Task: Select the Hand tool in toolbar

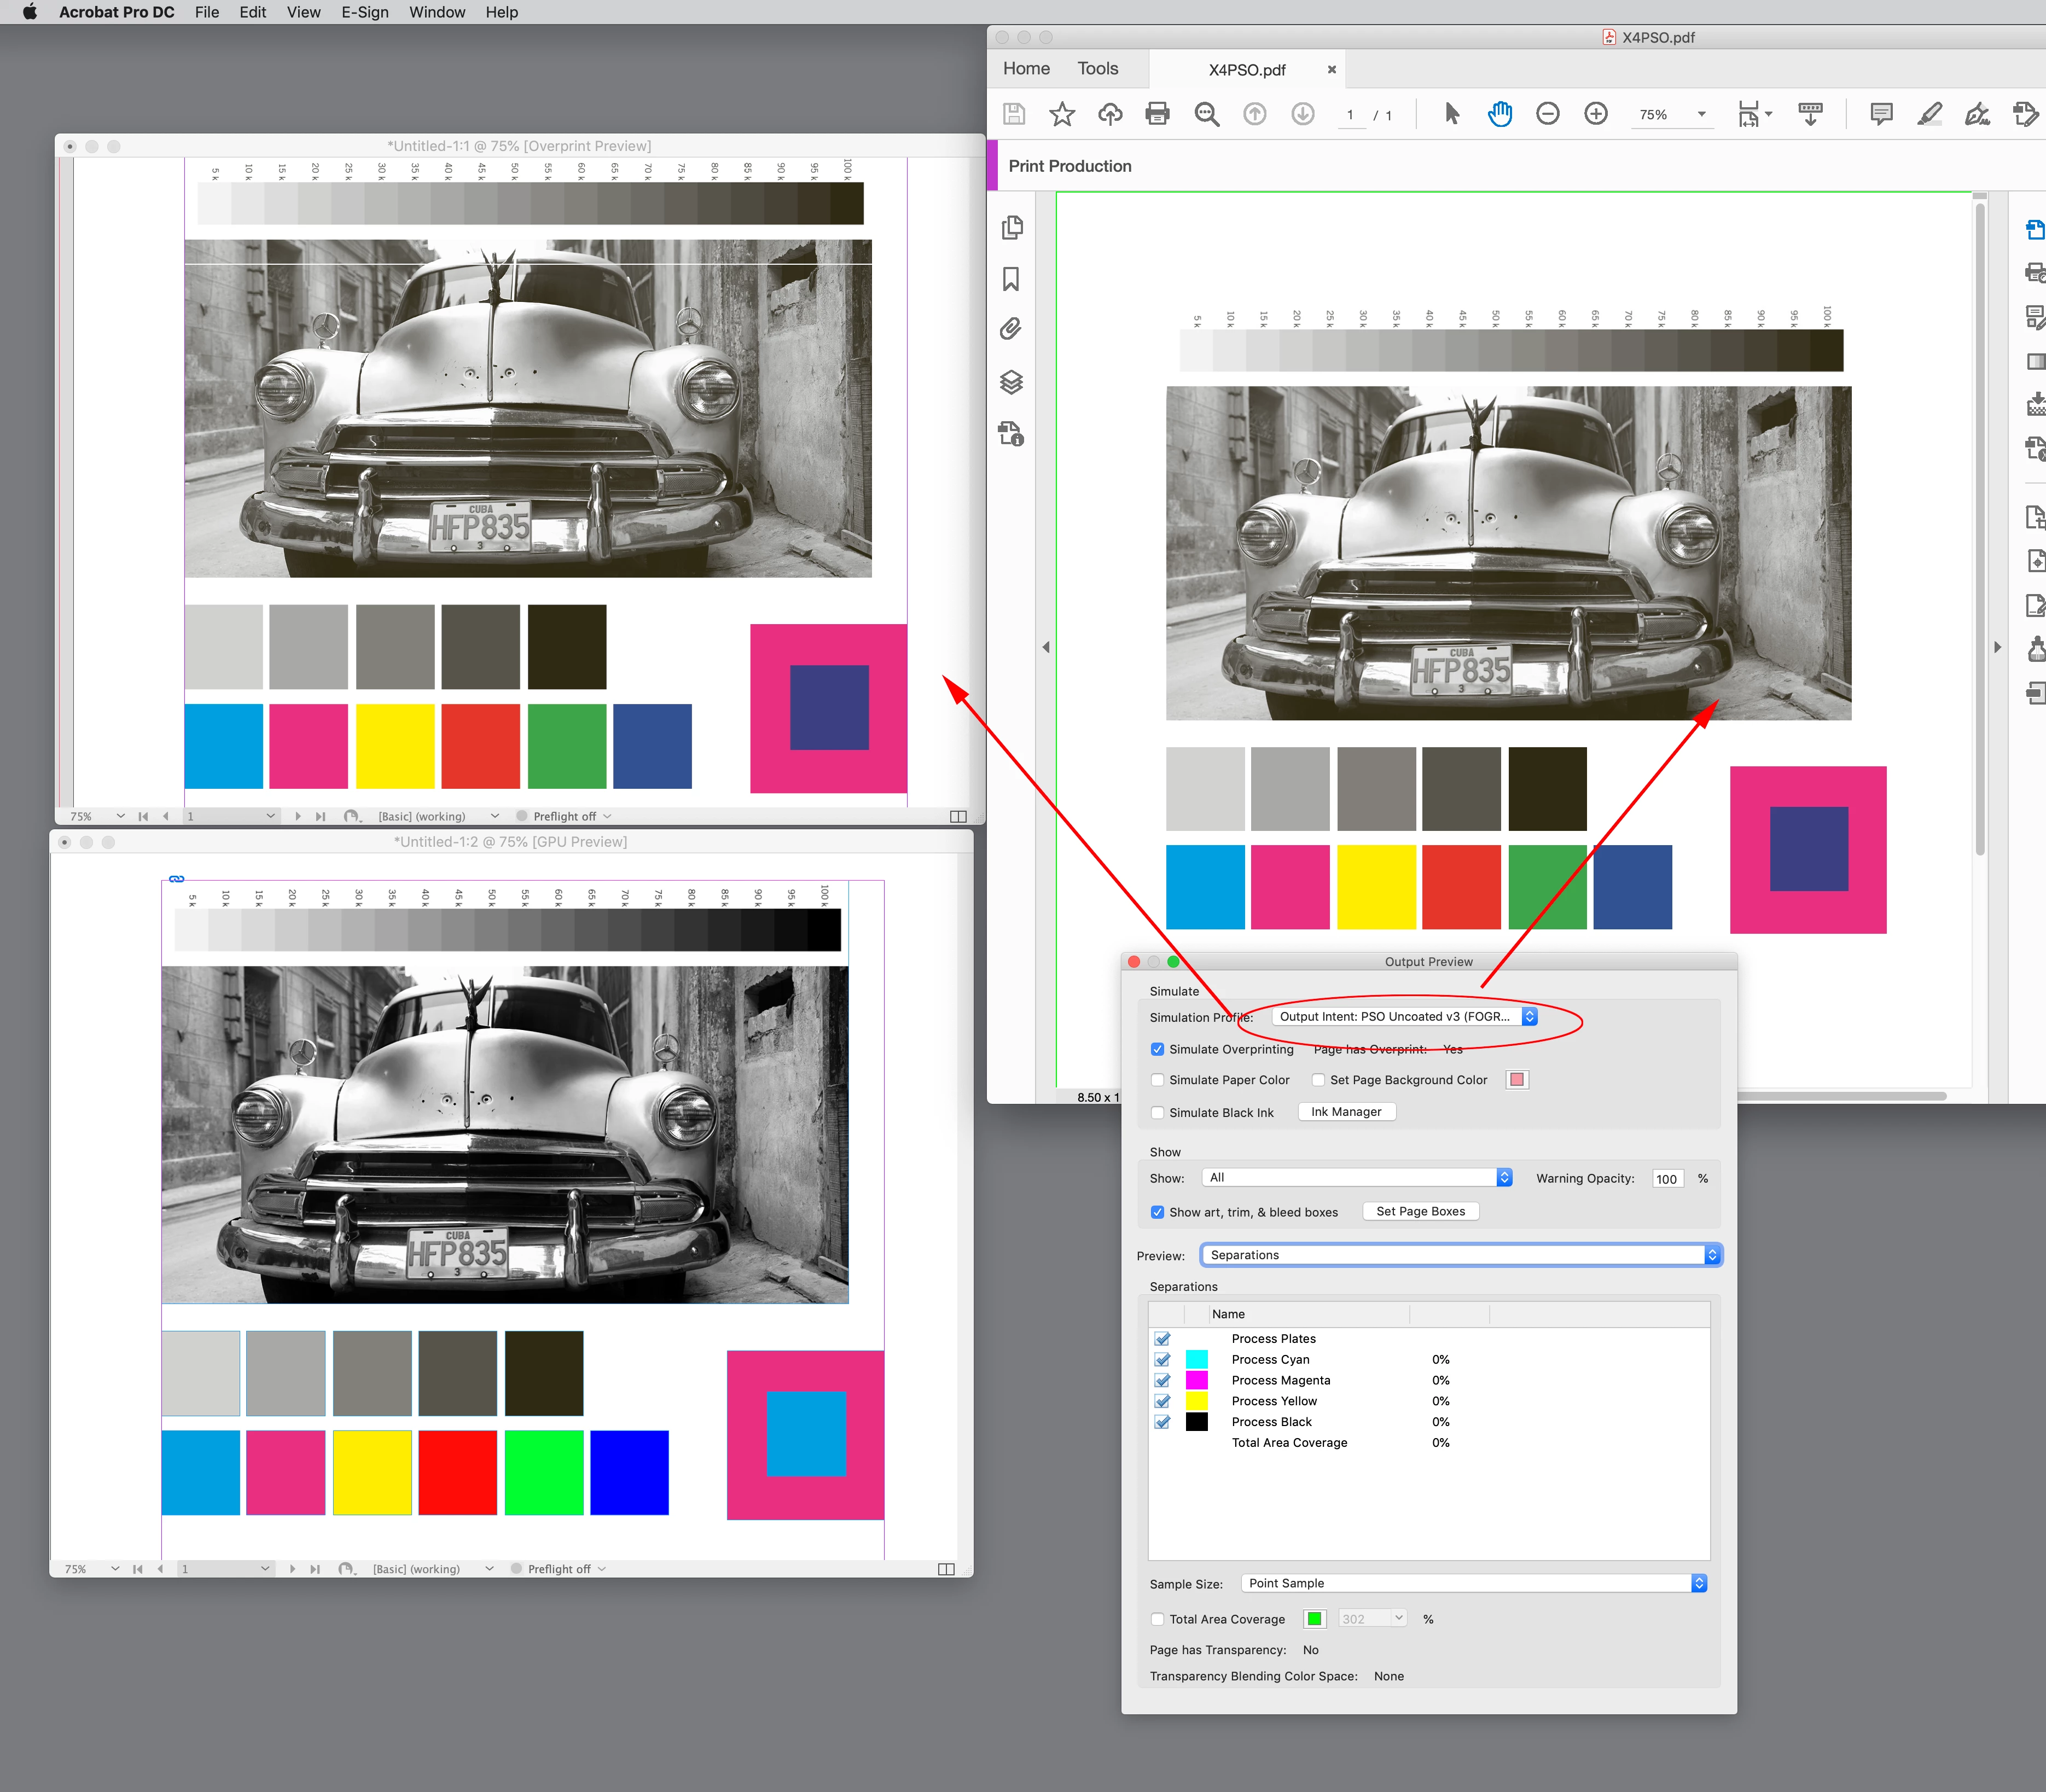Action: point(1499,114)
